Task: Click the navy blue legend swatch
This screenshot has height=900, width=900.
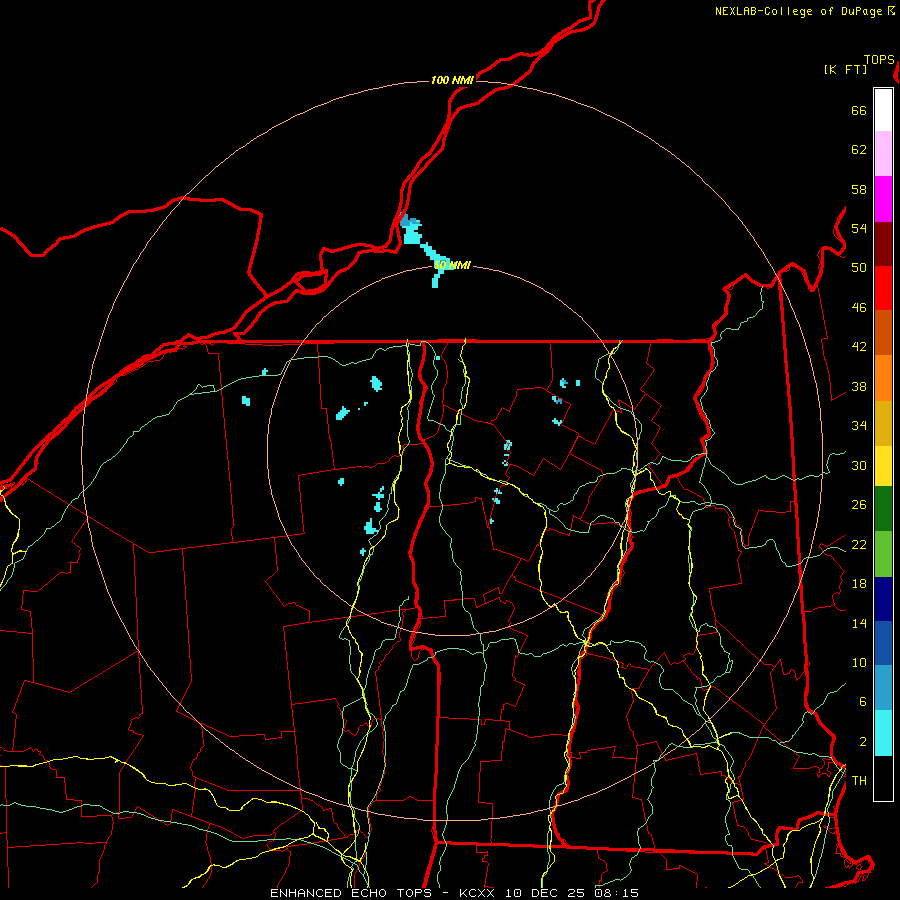Action: coord(883,599)
